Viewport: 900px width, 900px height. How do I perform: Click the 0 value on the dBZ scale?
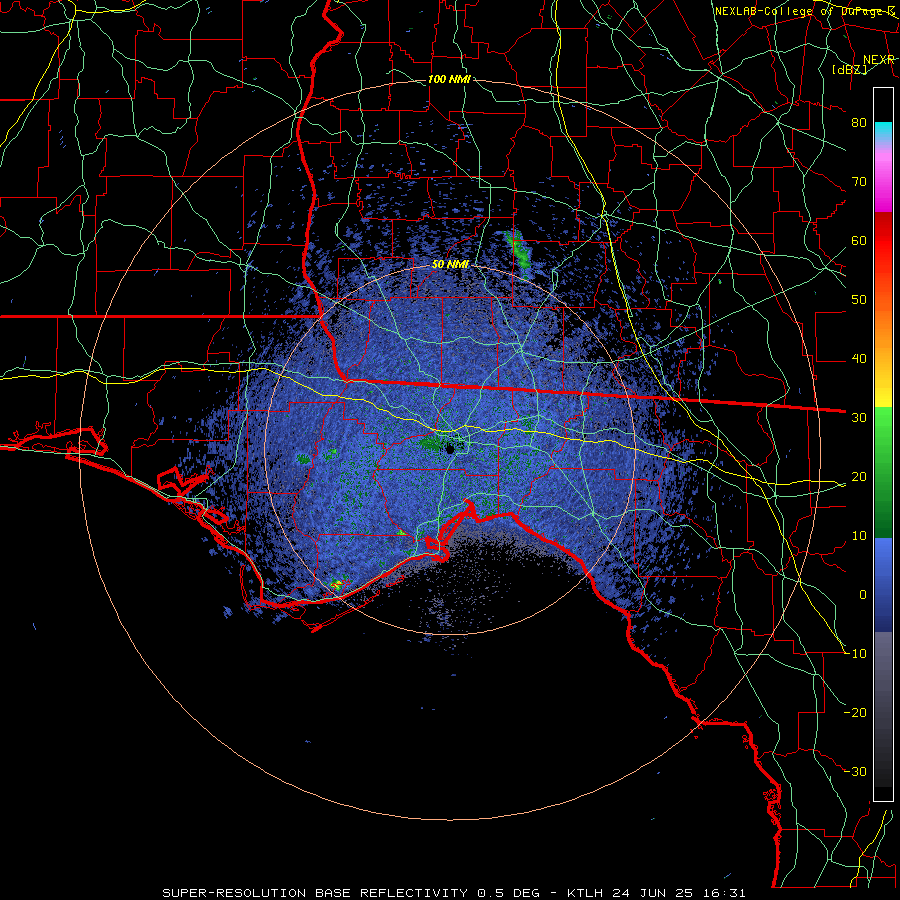[863, 595]
